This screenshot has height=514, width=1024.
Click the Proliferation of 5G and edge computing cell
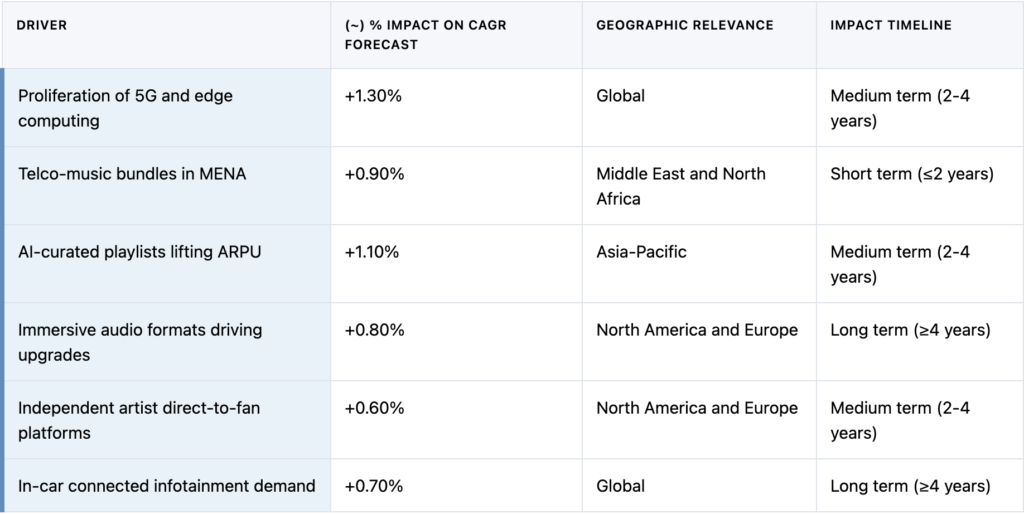[x=125, y=108]
